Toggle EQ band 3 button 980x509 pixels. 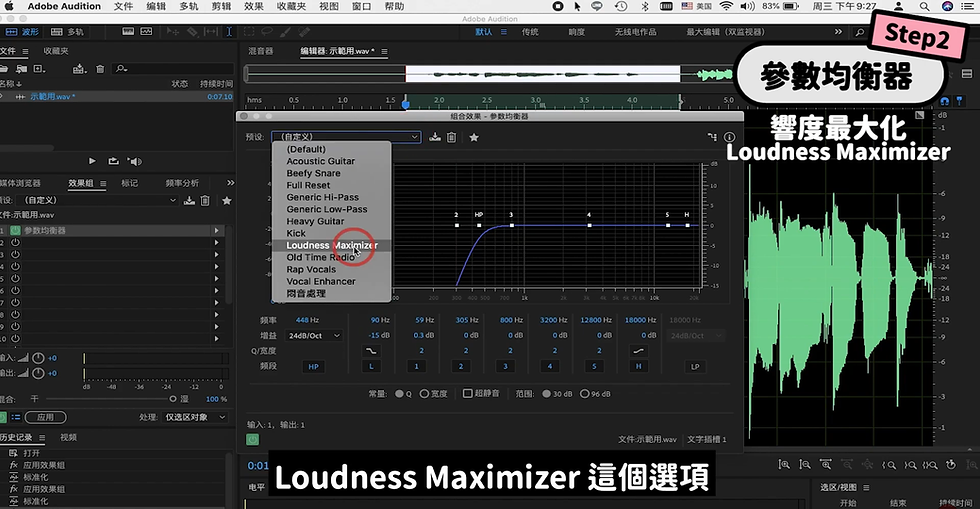[x=506, y=366]
